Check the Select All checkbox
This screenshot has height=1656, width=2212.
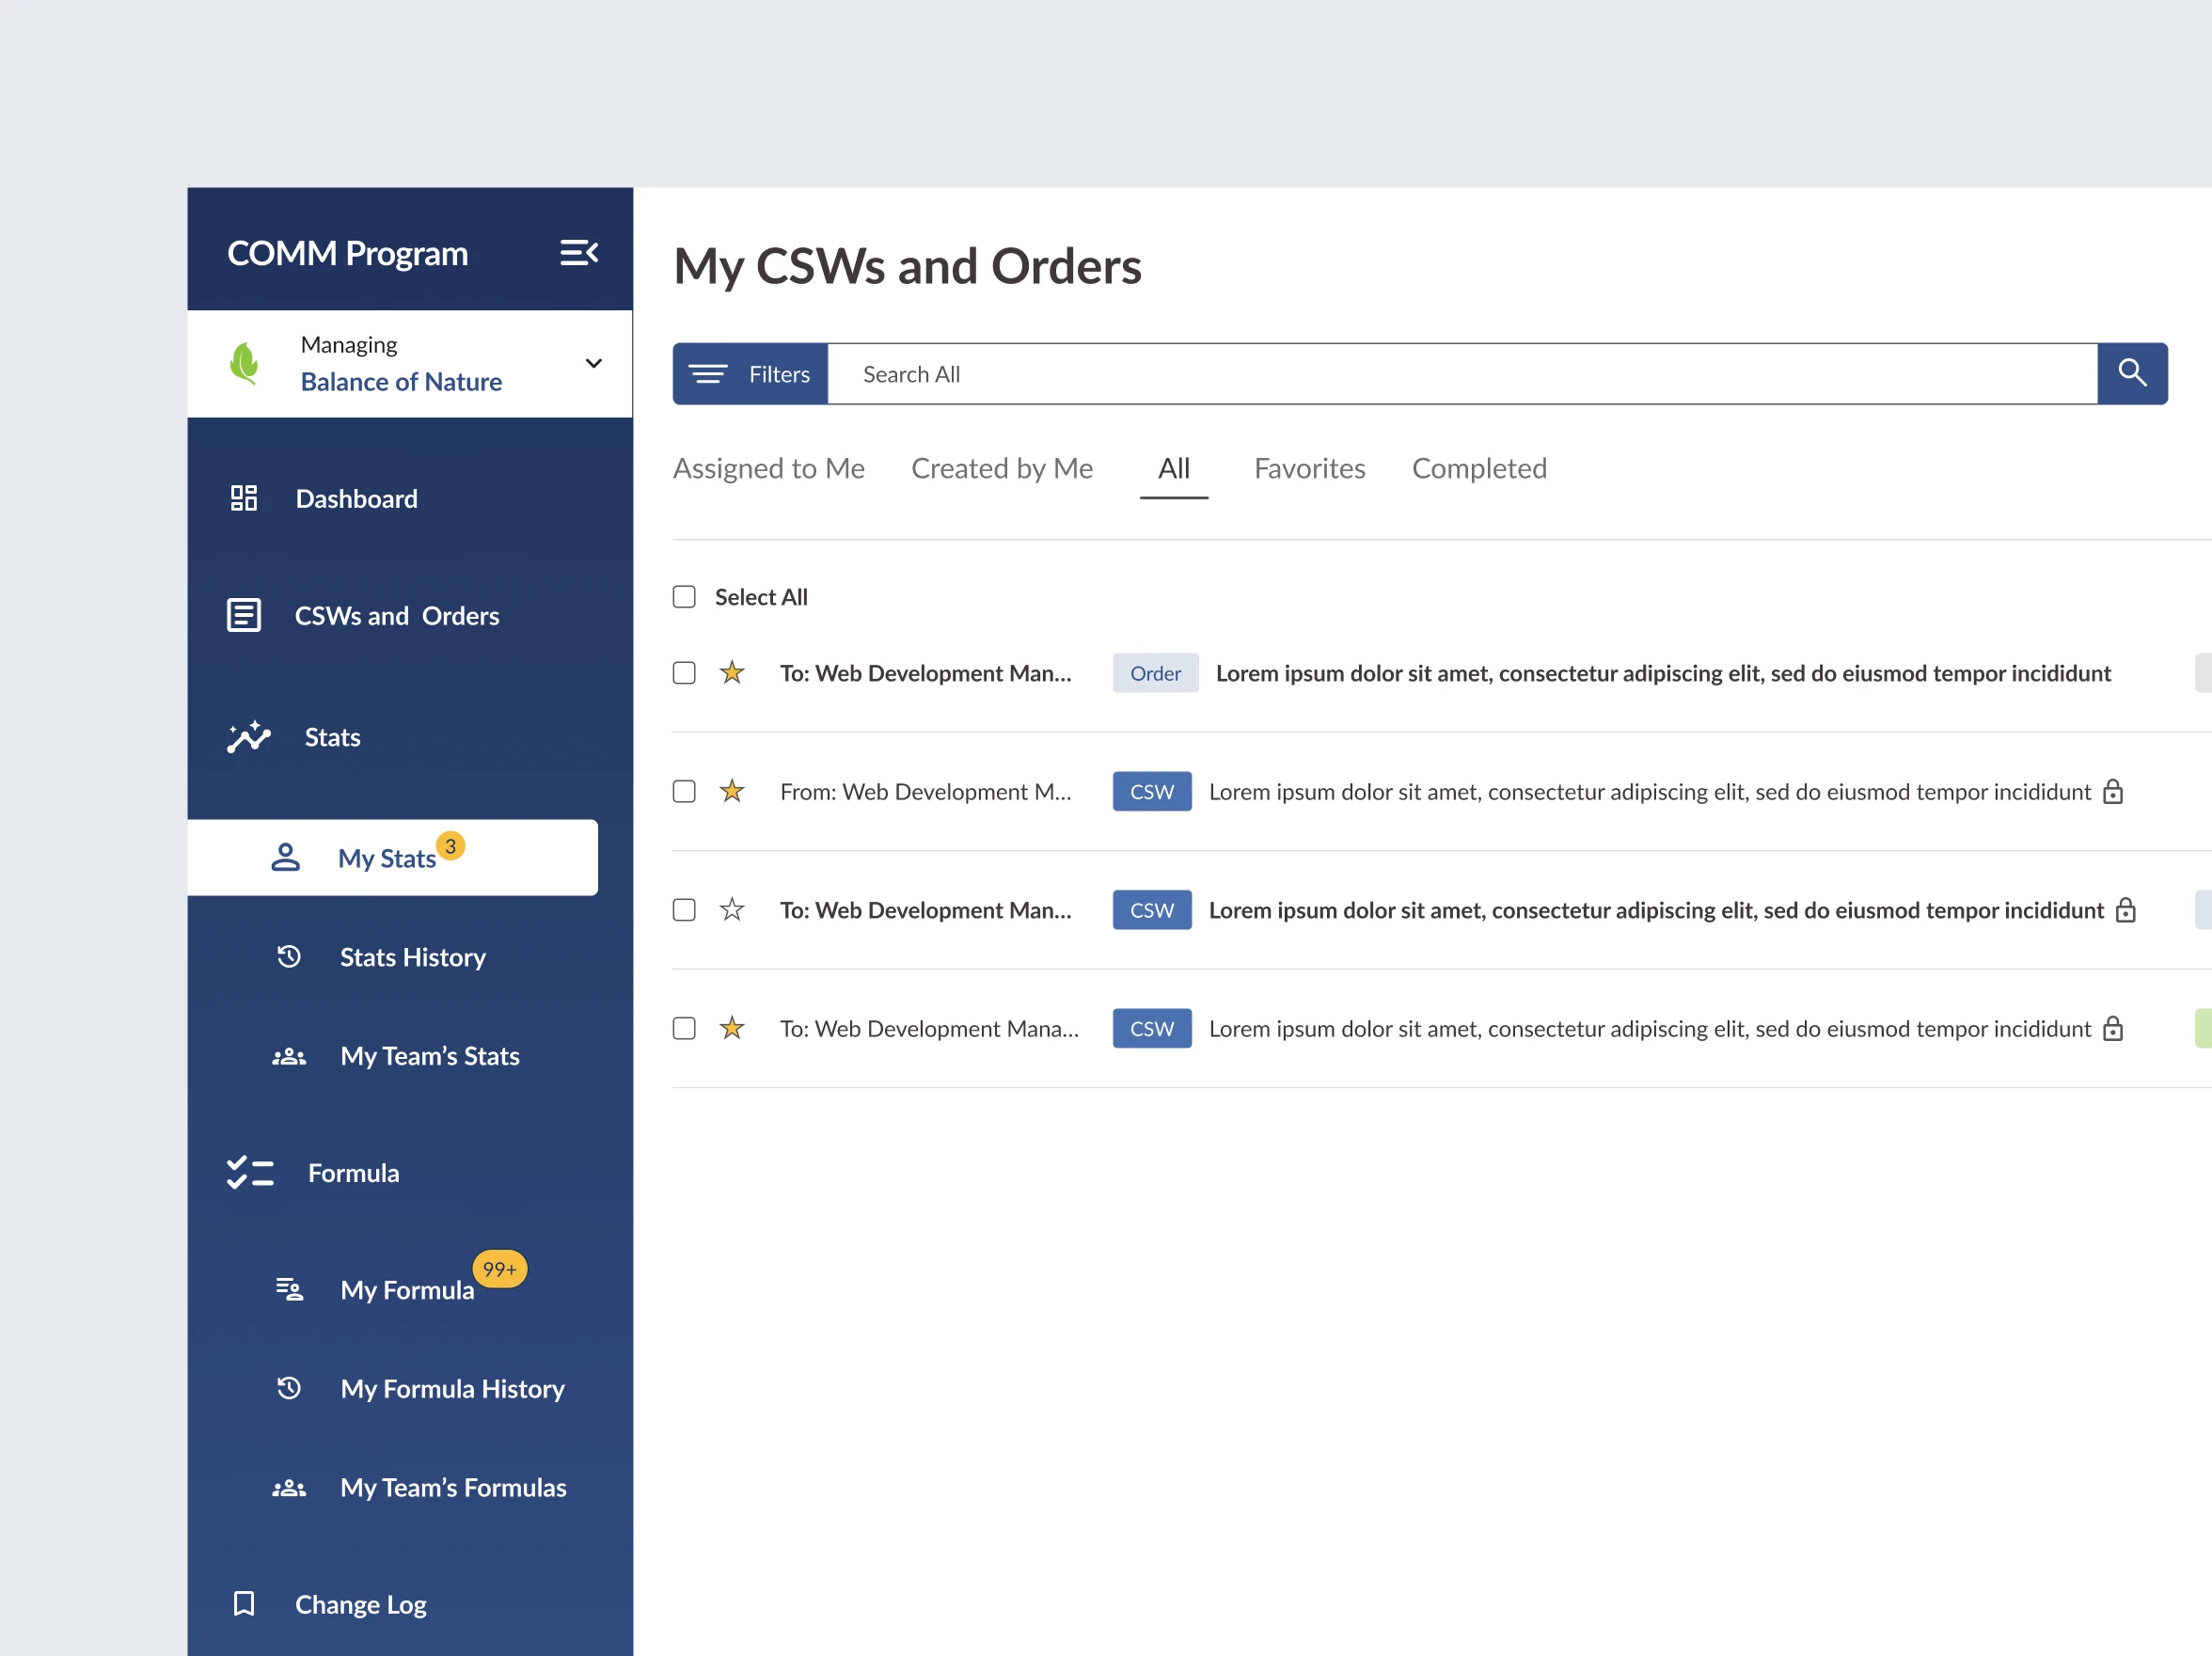[684, 597]
